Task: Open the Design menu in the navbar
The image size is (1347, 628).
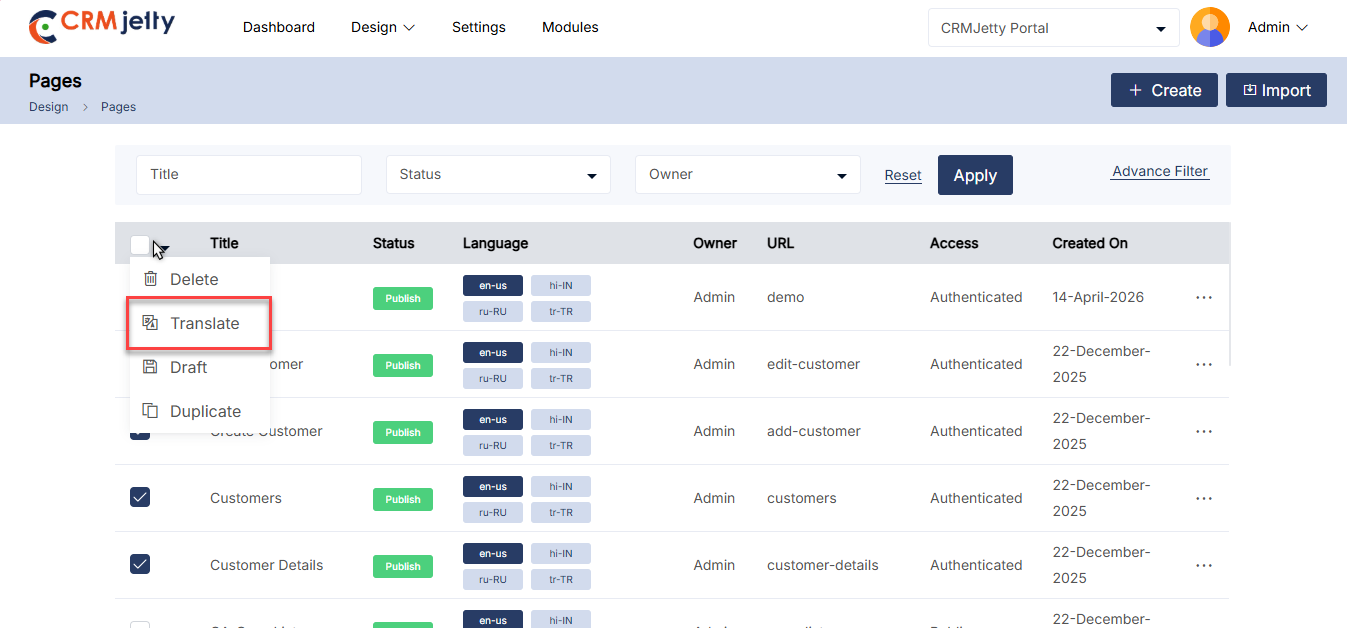Action: 382,28
